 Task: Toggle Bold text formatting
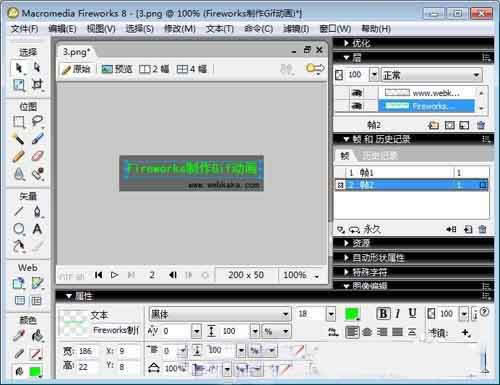[x=383, y=314]
